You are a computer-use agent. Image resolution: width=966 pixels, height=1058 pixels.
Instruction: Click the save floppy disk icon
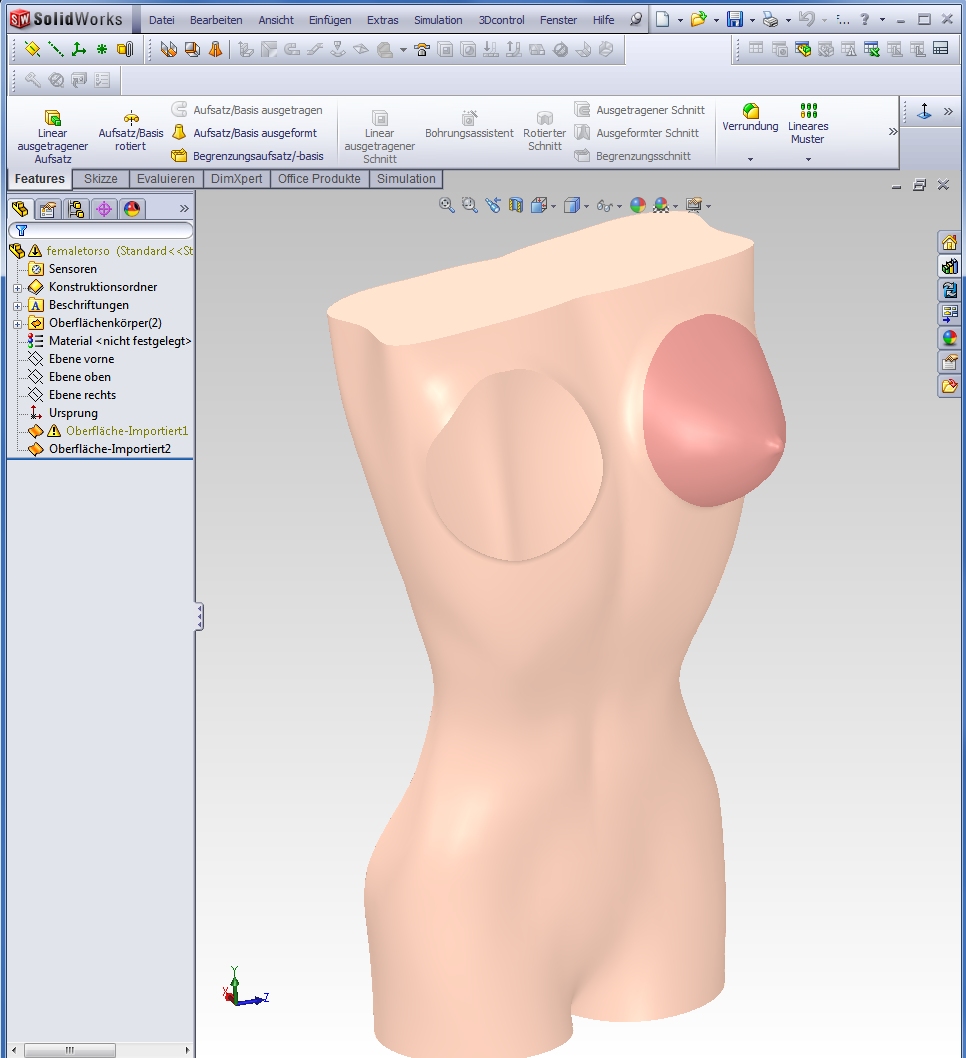735,20
